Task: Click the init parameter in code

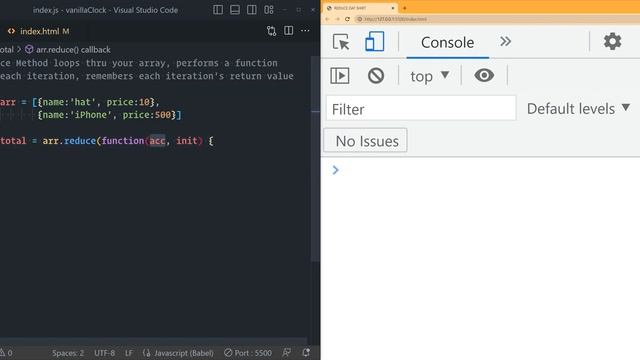Action: coord(187,141)
